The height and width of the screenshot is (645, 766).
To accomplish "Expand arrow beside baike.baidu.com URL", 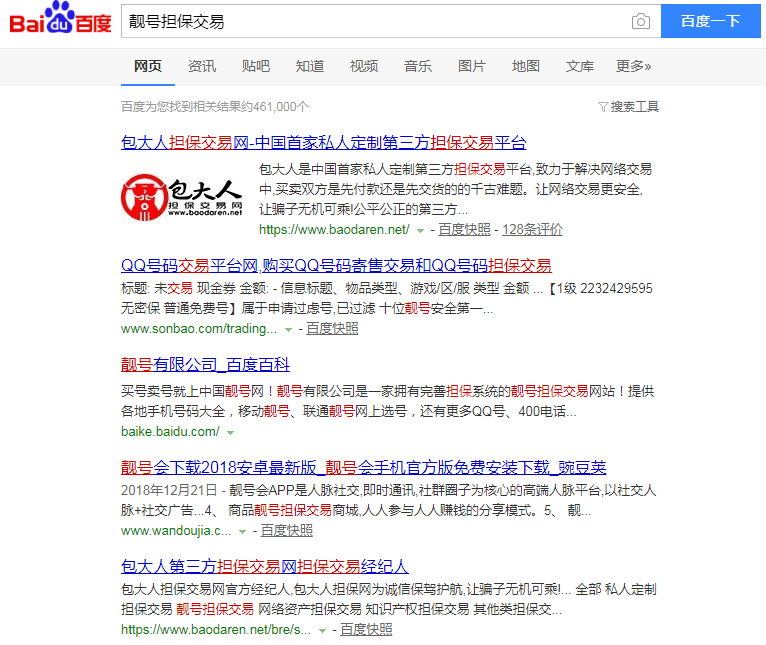I will coord(231,432).
